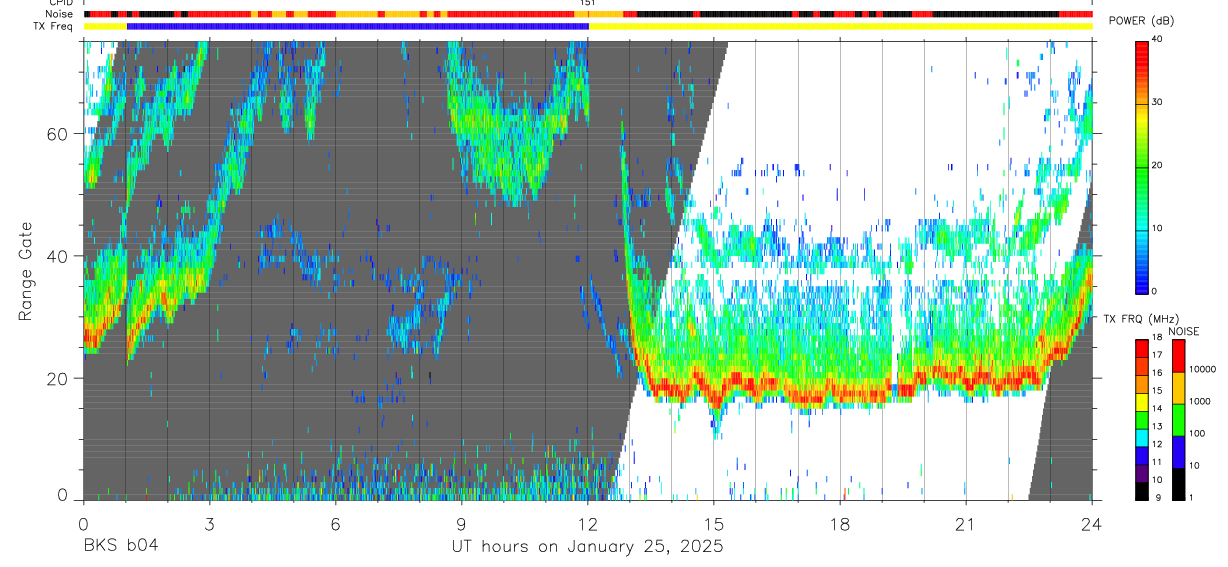Image resolution: width=1228 pixels, height=567 pixels.
Task: Click the 21 hour tick on time axis
Action: pos(966,523)
